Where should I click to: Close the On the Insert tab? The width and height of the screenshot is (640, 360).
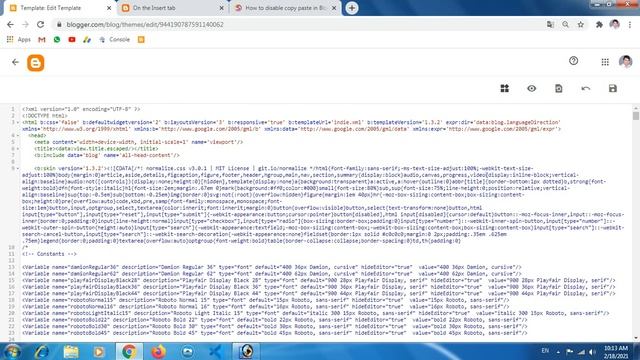coord(222,8)
